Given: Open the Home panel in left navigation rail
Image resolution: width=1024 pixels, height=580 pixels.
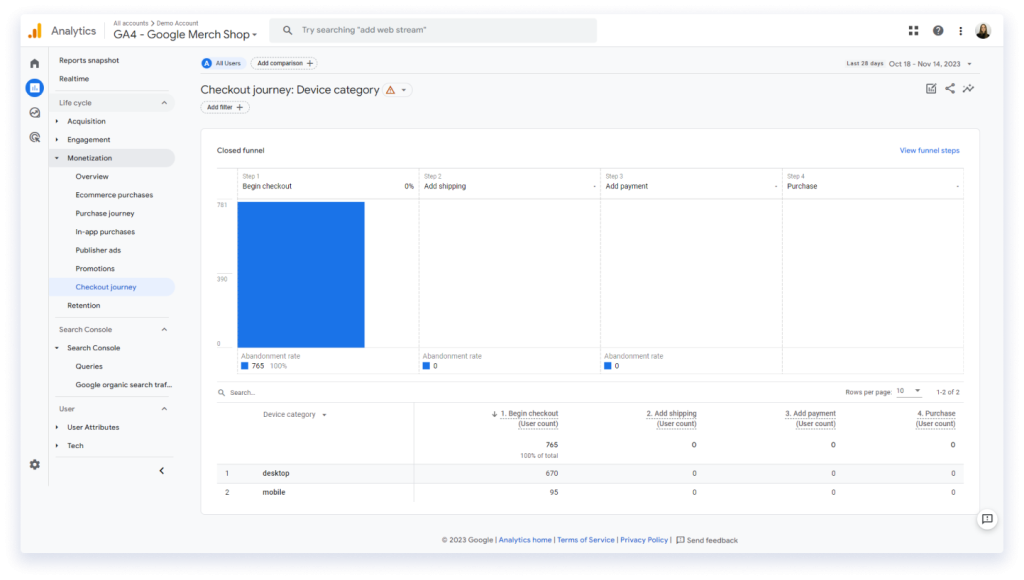Looking at the screenshot, I should coord(34,61).
